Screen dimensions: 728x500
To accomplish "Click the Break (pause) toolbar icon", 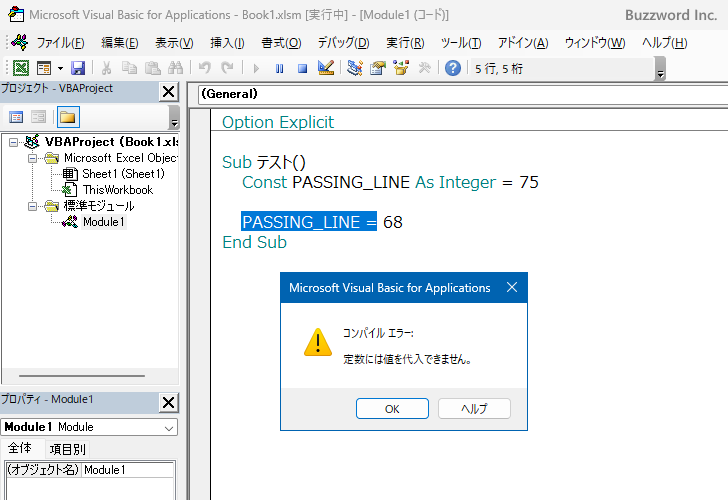I will point(279,68).
